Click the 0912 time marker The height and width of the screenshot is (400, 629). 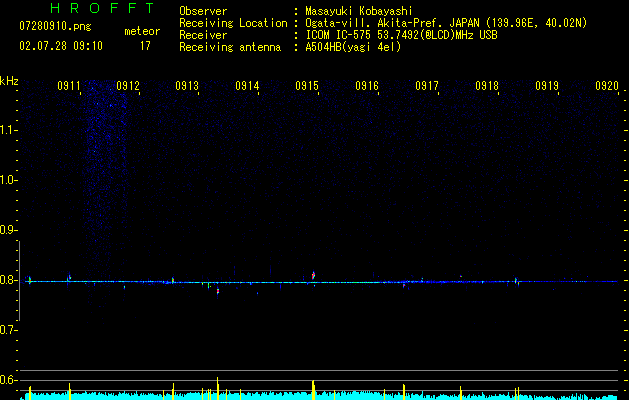(128, 85)
